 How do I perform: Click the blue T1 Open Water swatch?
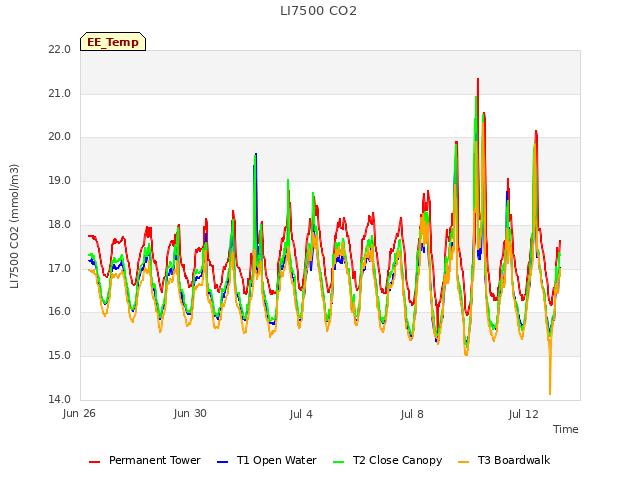click(222, 462)
